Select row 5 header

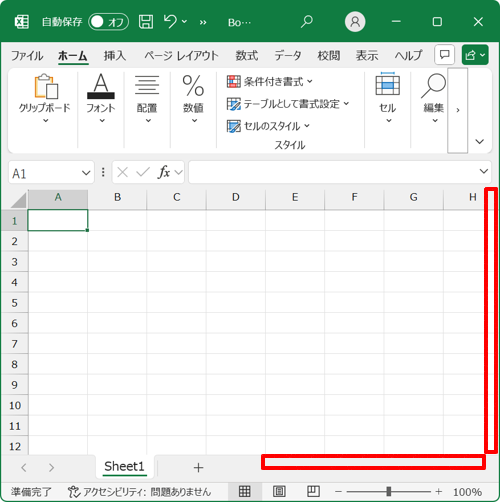pyautogui.click(x=14, y=303)
